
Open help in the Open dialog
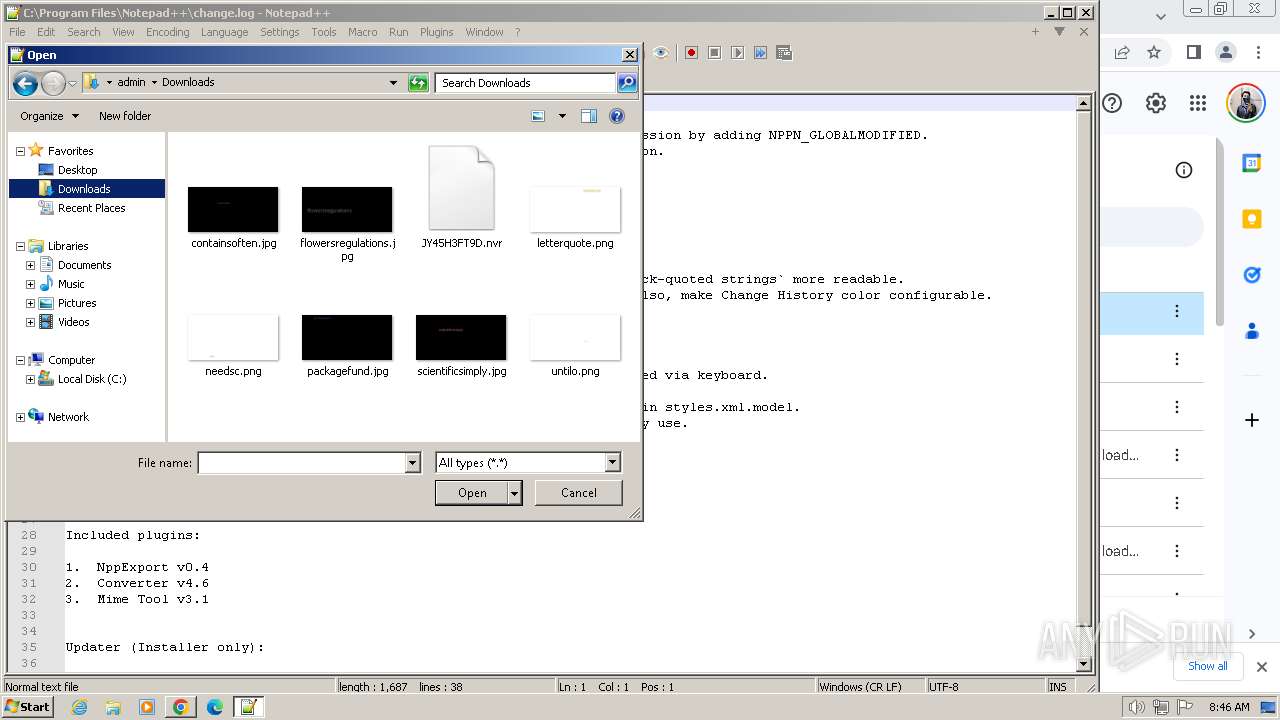coord(617,116)
